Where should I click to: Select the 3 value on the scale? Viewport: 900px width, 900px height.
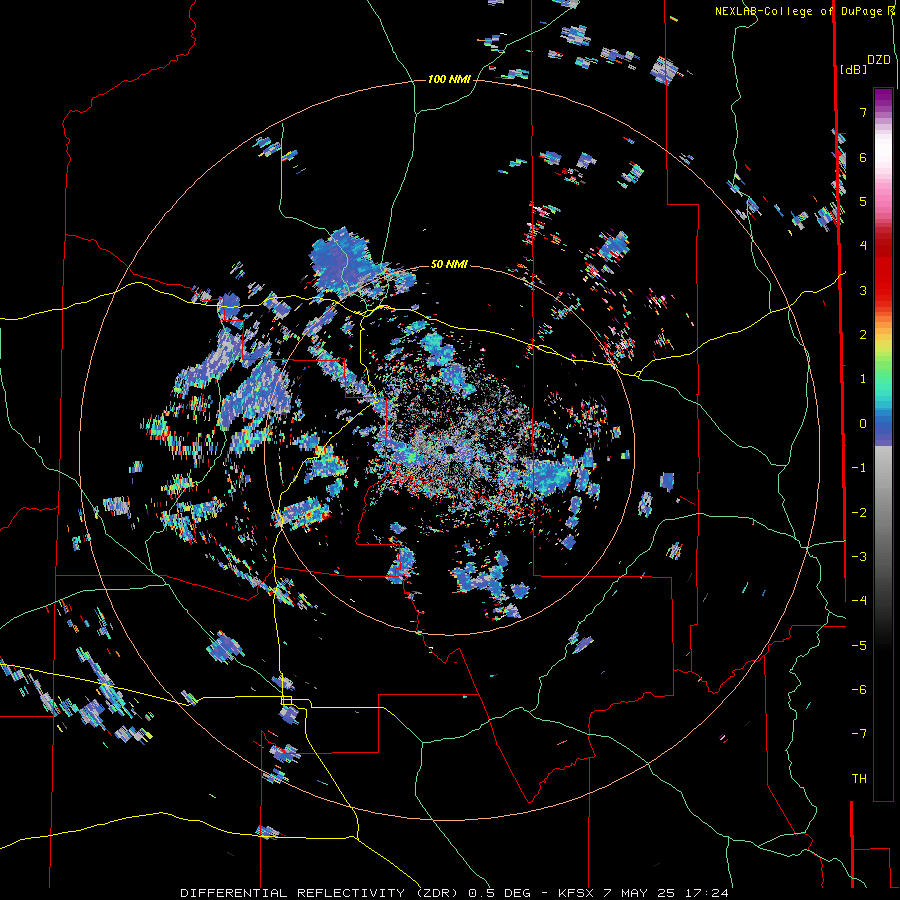863,290
